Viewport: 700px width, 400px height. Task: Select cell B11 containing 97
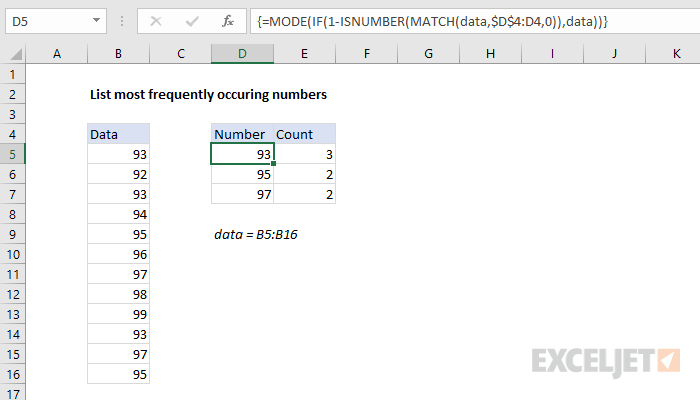[118, 274]
